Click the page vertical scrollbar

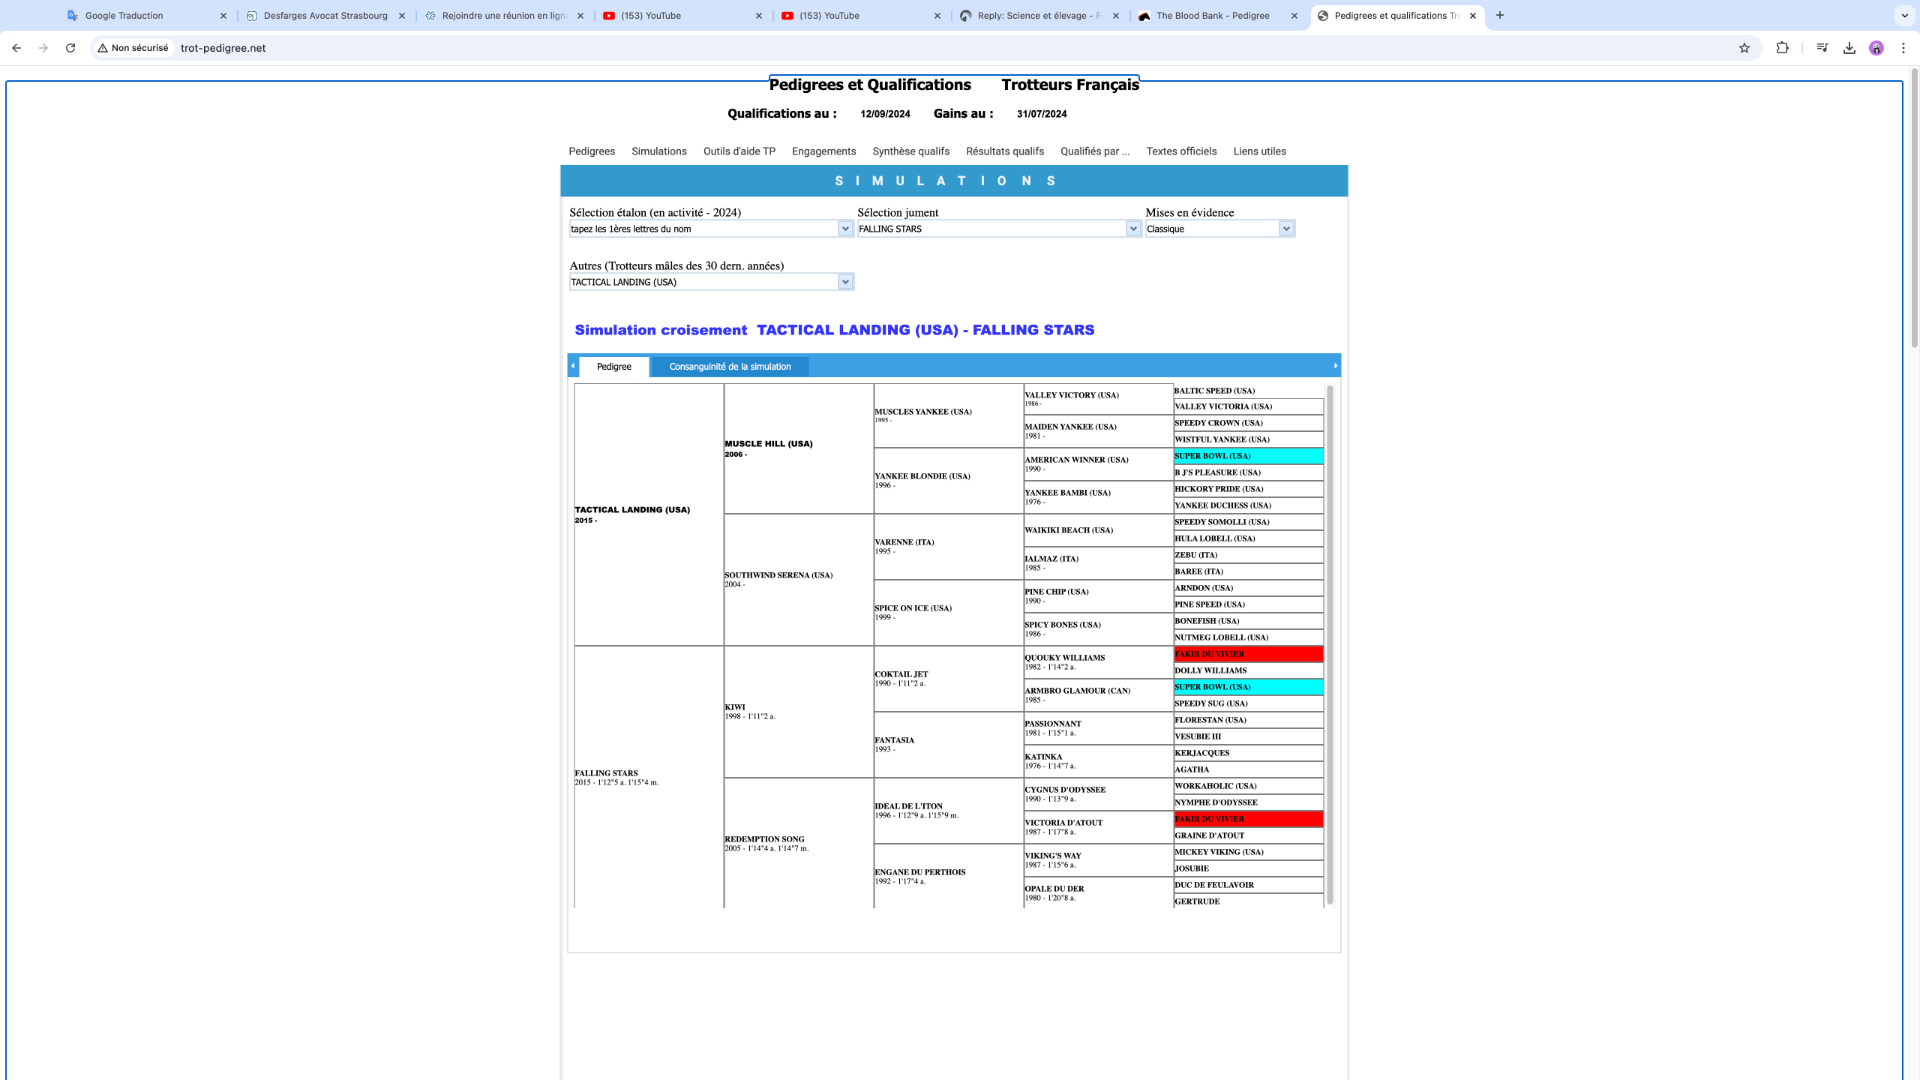pyautogui.click(x=1914, y=208)
